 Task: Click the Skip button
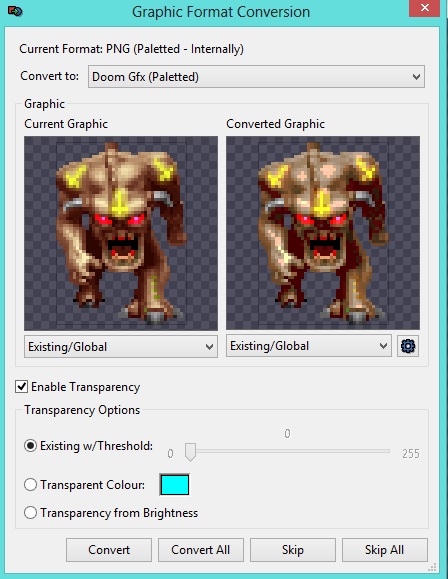pyautogui.click(x=293, y=550)
